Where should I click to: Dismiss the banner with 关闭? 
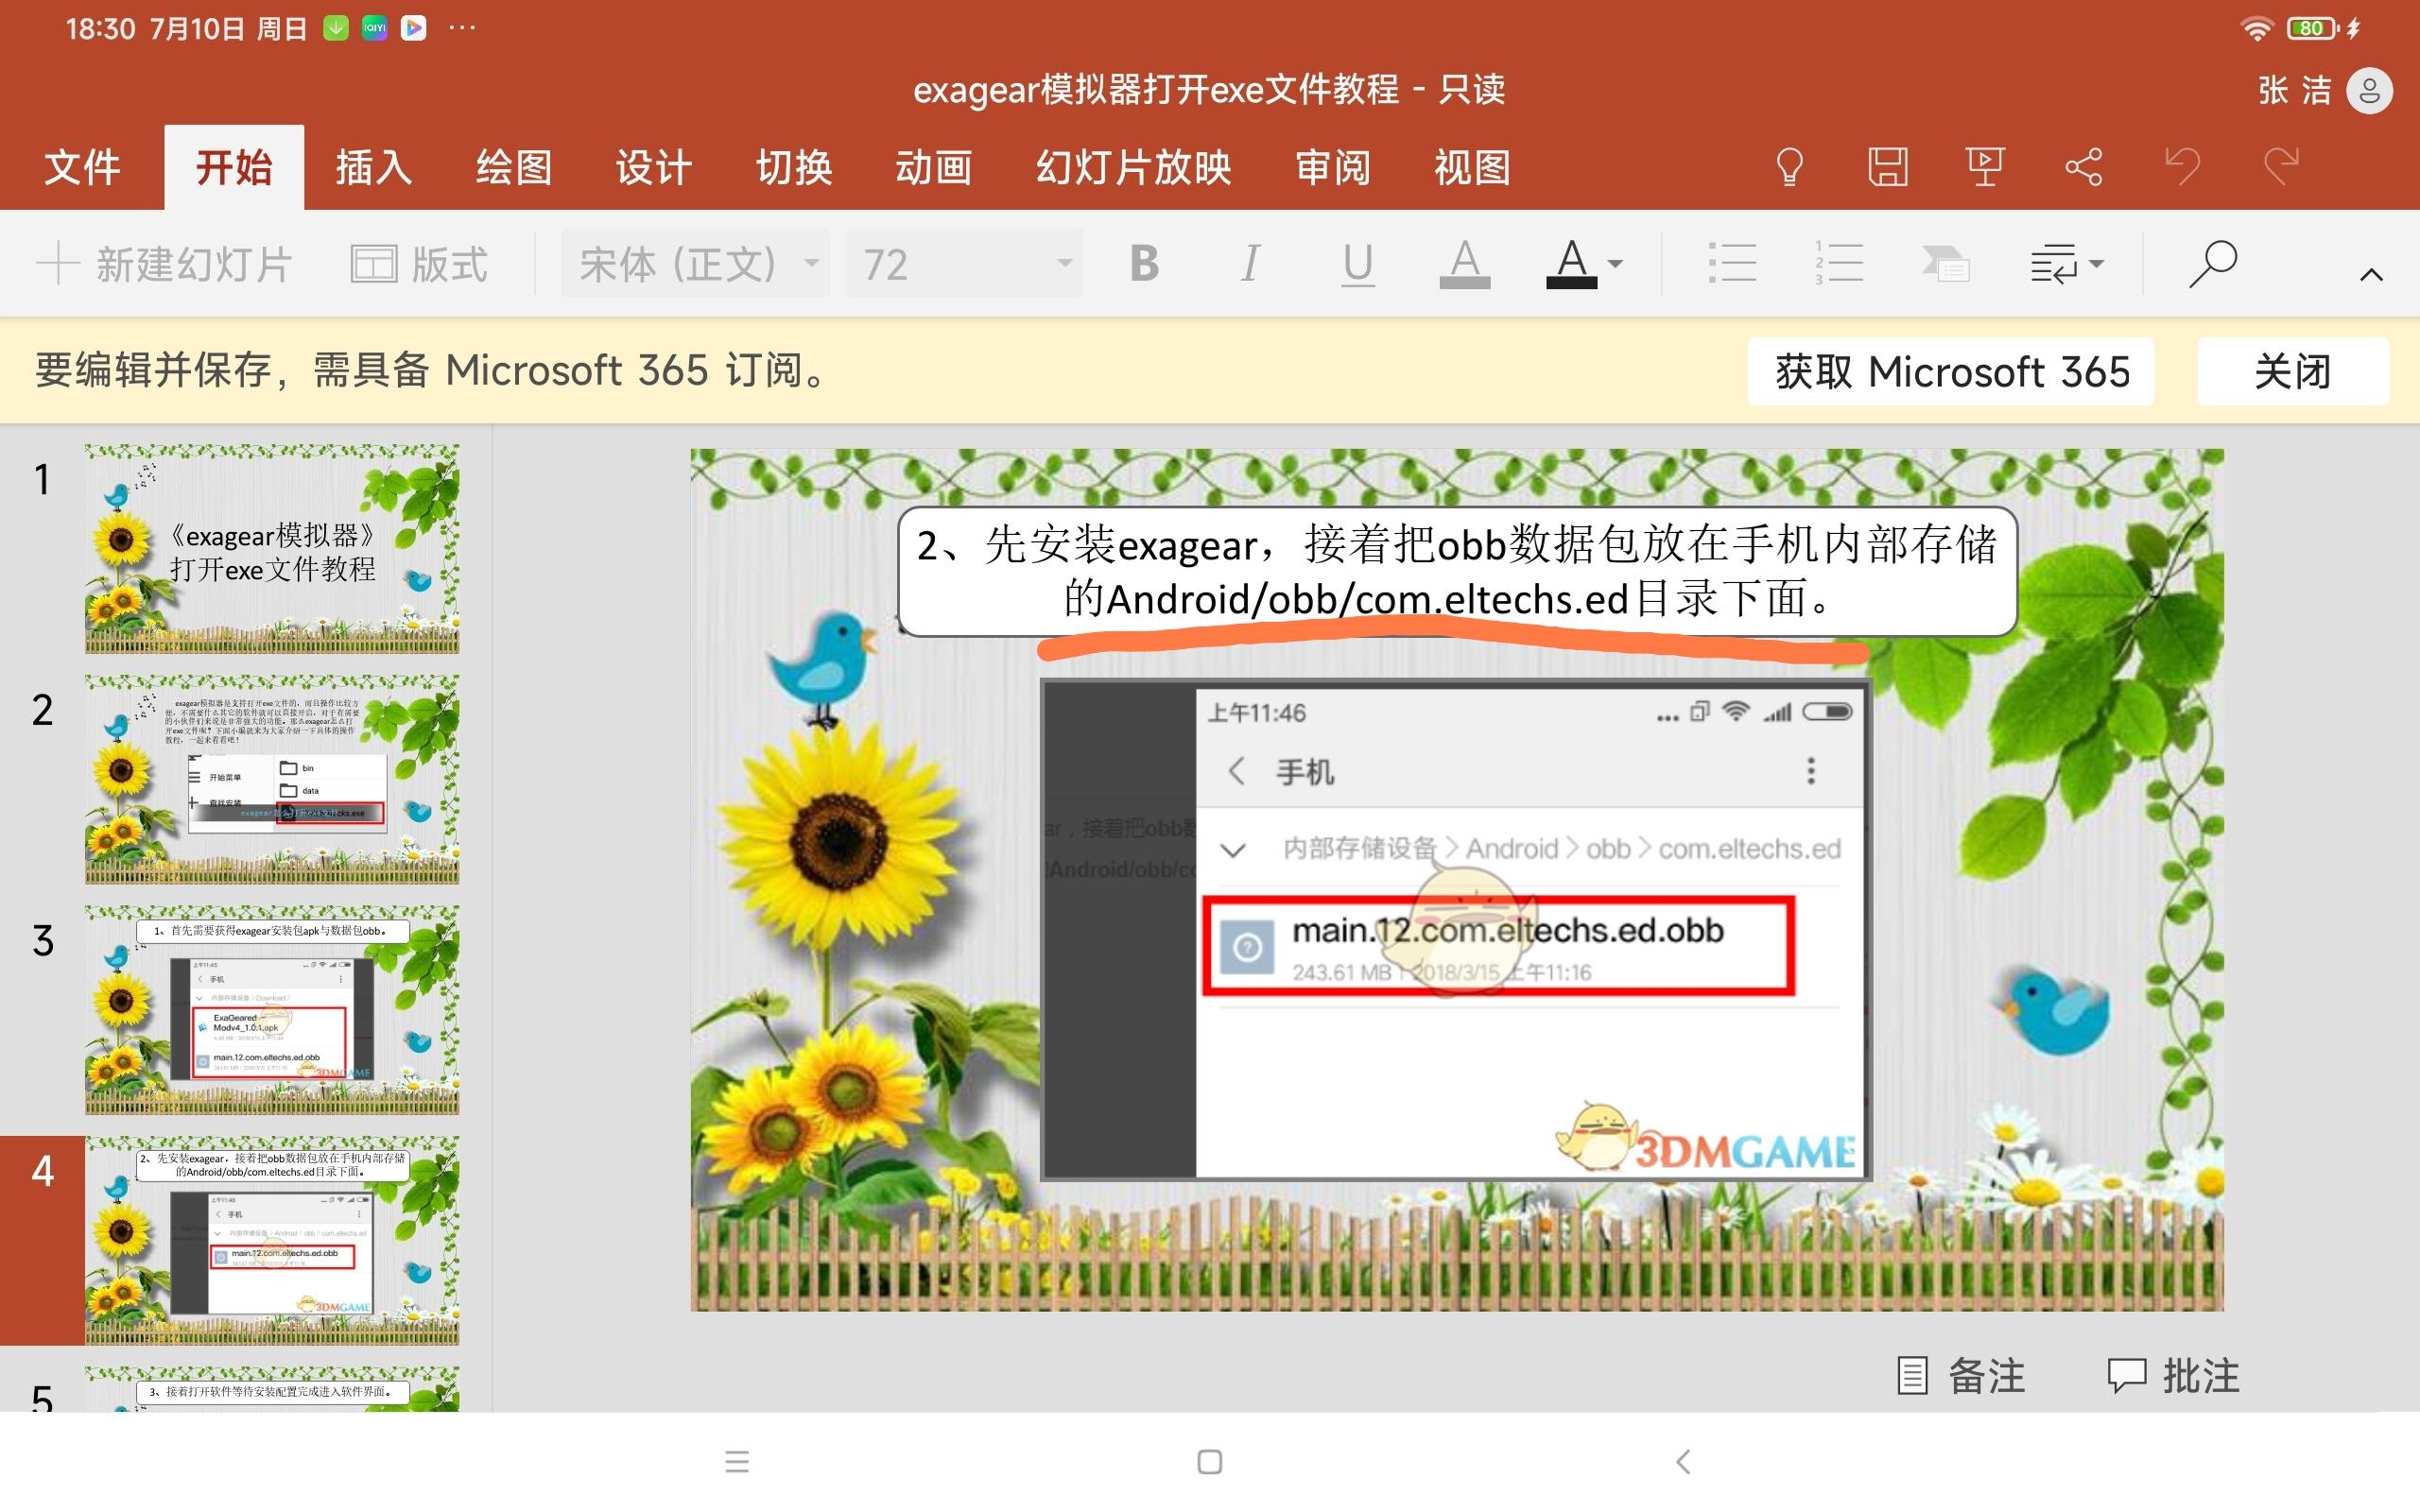point(2292,371)
